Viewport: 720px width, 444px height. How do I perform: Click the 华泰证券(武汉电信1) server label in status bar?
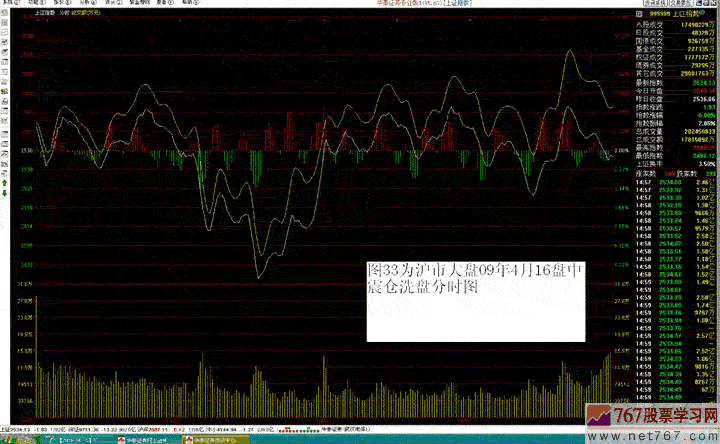point(346,430)
